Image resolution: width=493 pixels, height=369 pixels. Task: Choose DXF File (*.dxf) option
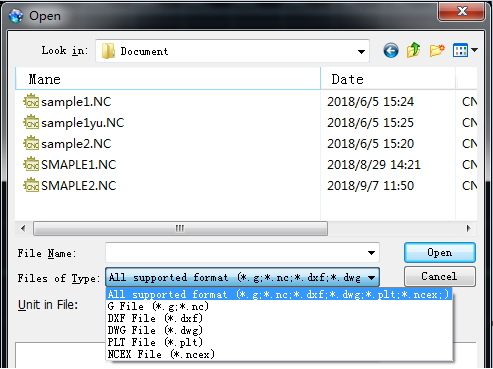click(x=155, y=318)
